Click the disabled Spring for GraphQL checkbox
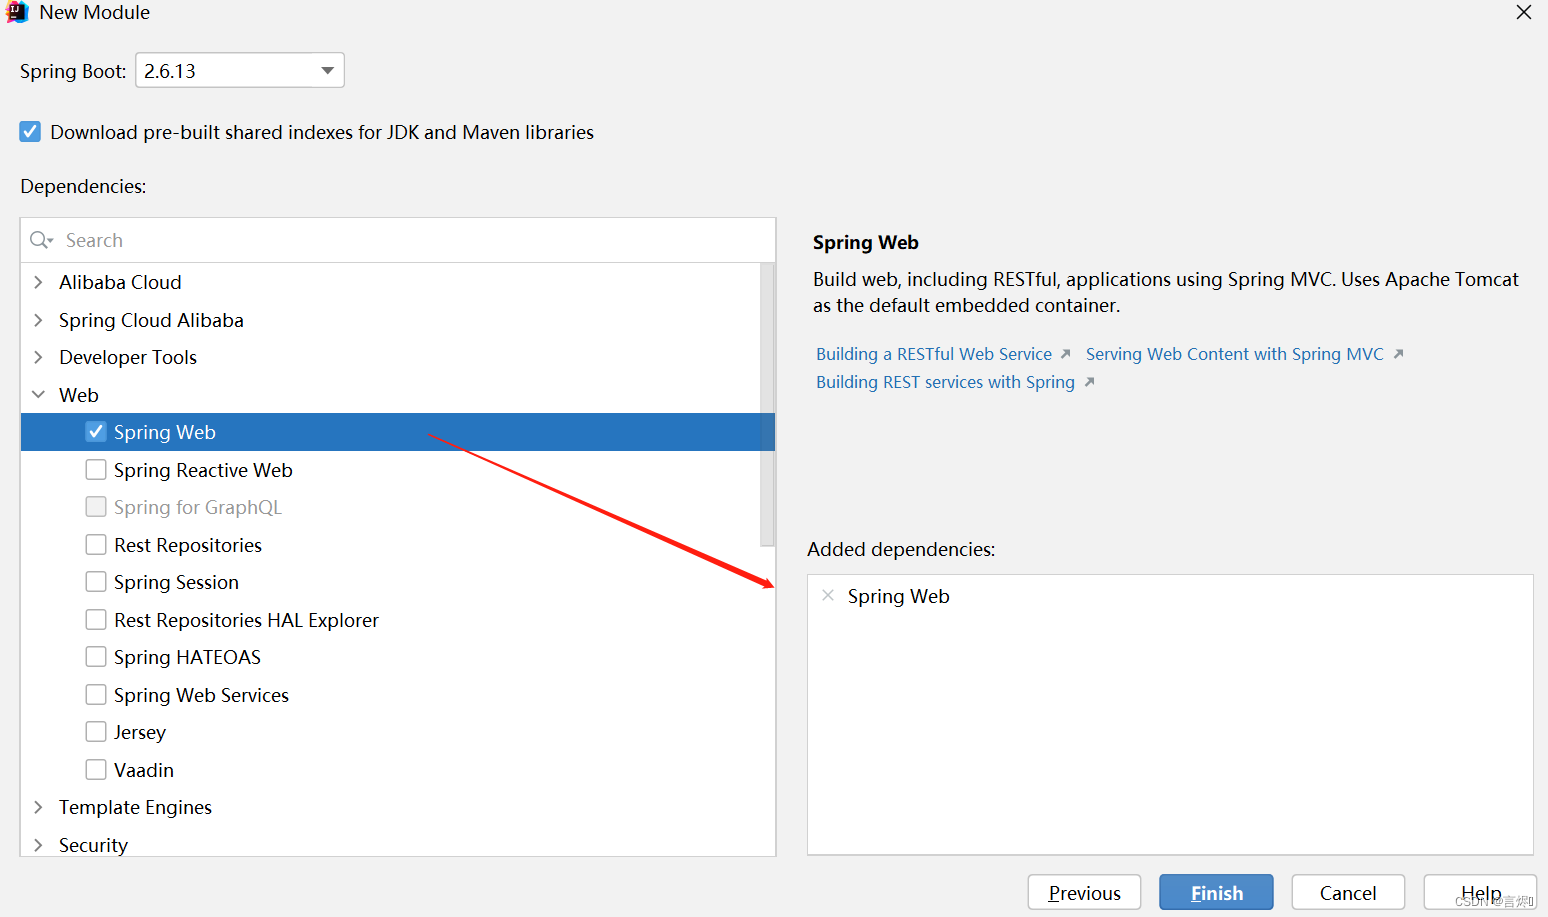The image size is (1548, 917). pyautogui.click(x=96, y=507)
